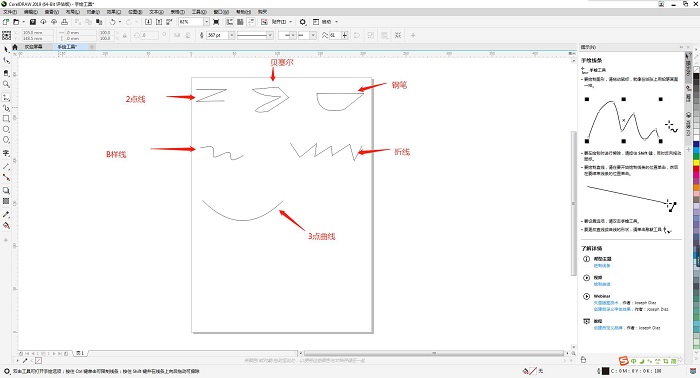Click the Save disk icon
The width and height of the screenshot is (700, 378).
(33, 22)
